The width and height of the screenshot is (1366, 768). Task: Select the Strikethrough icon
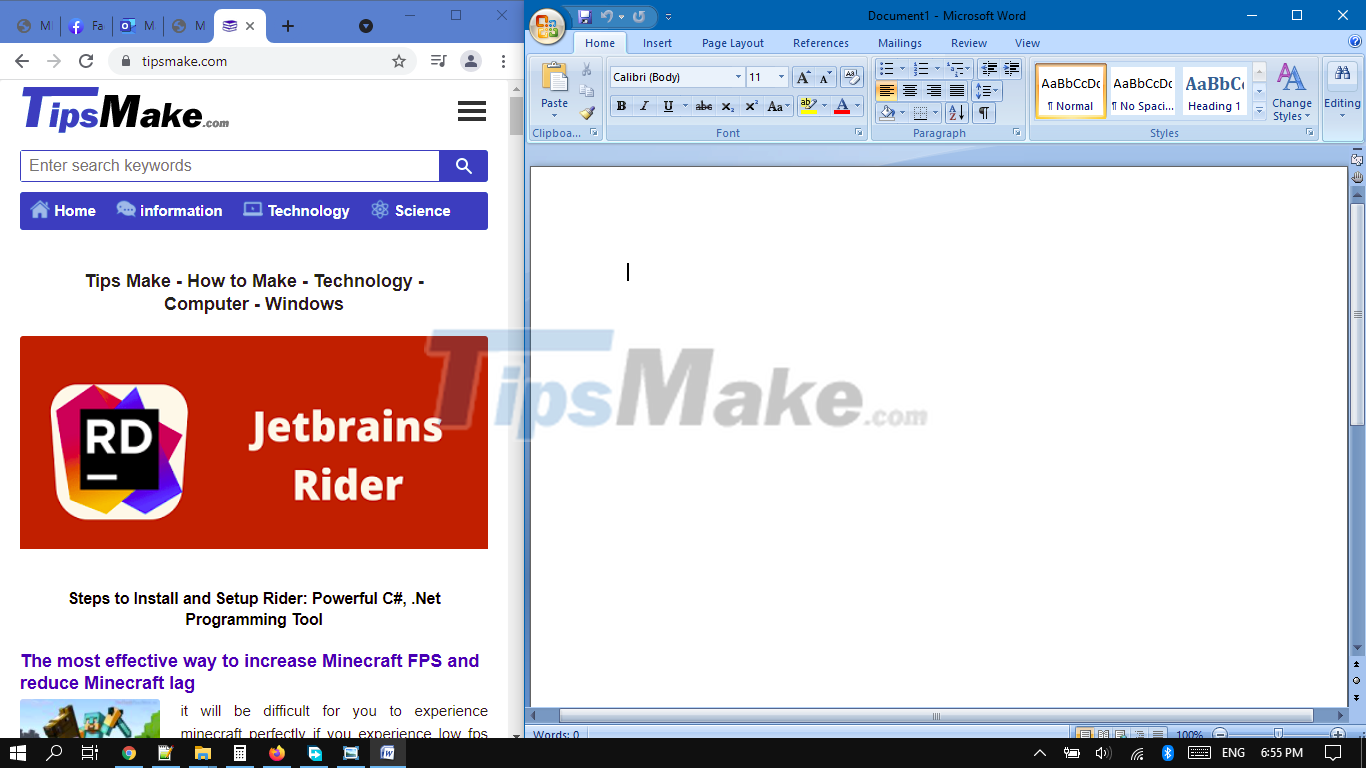703,105
